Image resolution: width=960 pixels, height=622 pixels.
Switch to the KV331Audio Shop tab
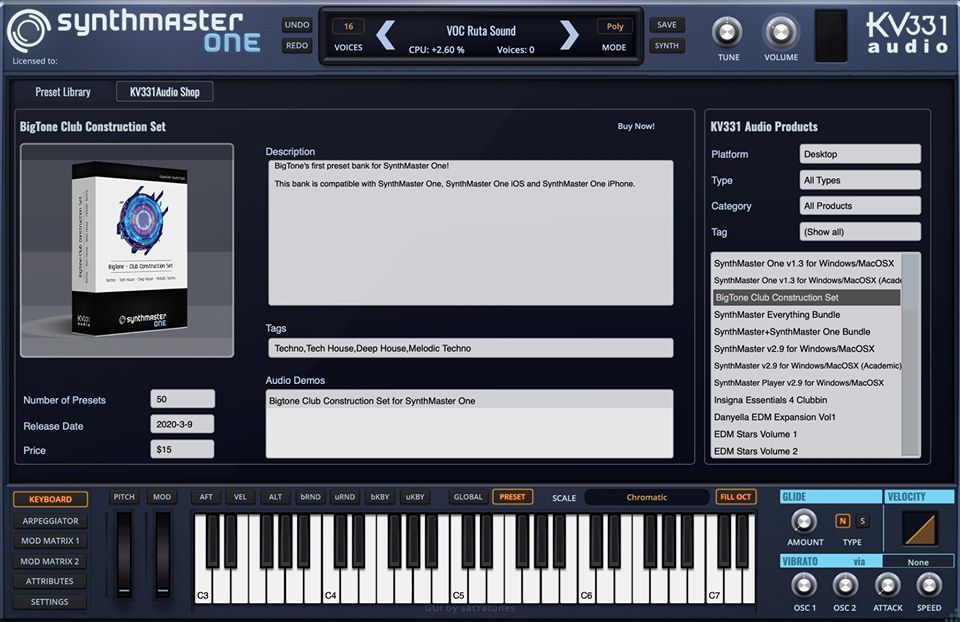pos(165,92)
